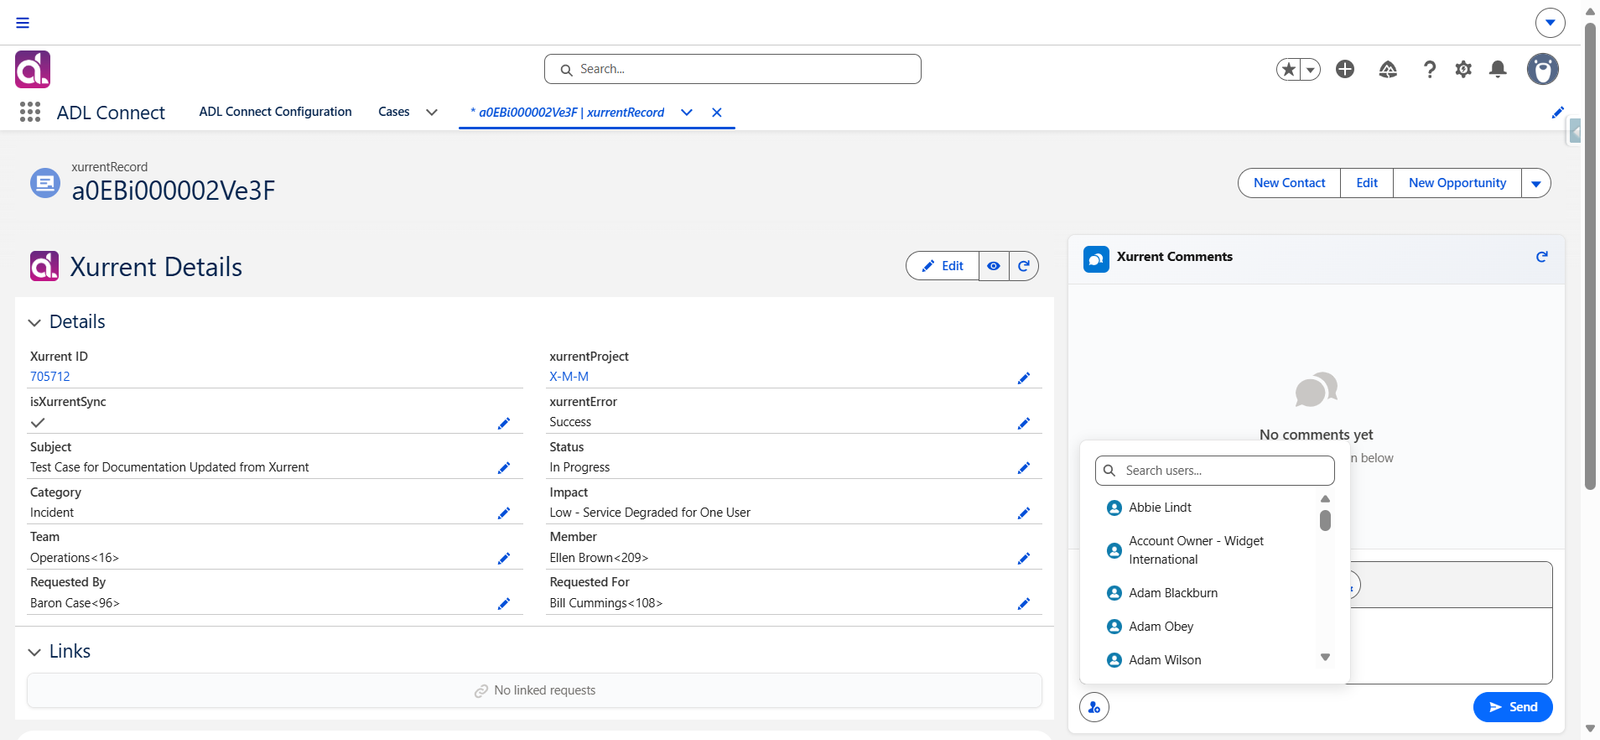Refresh the Xurrent Comments panel

coord(1542,257)
